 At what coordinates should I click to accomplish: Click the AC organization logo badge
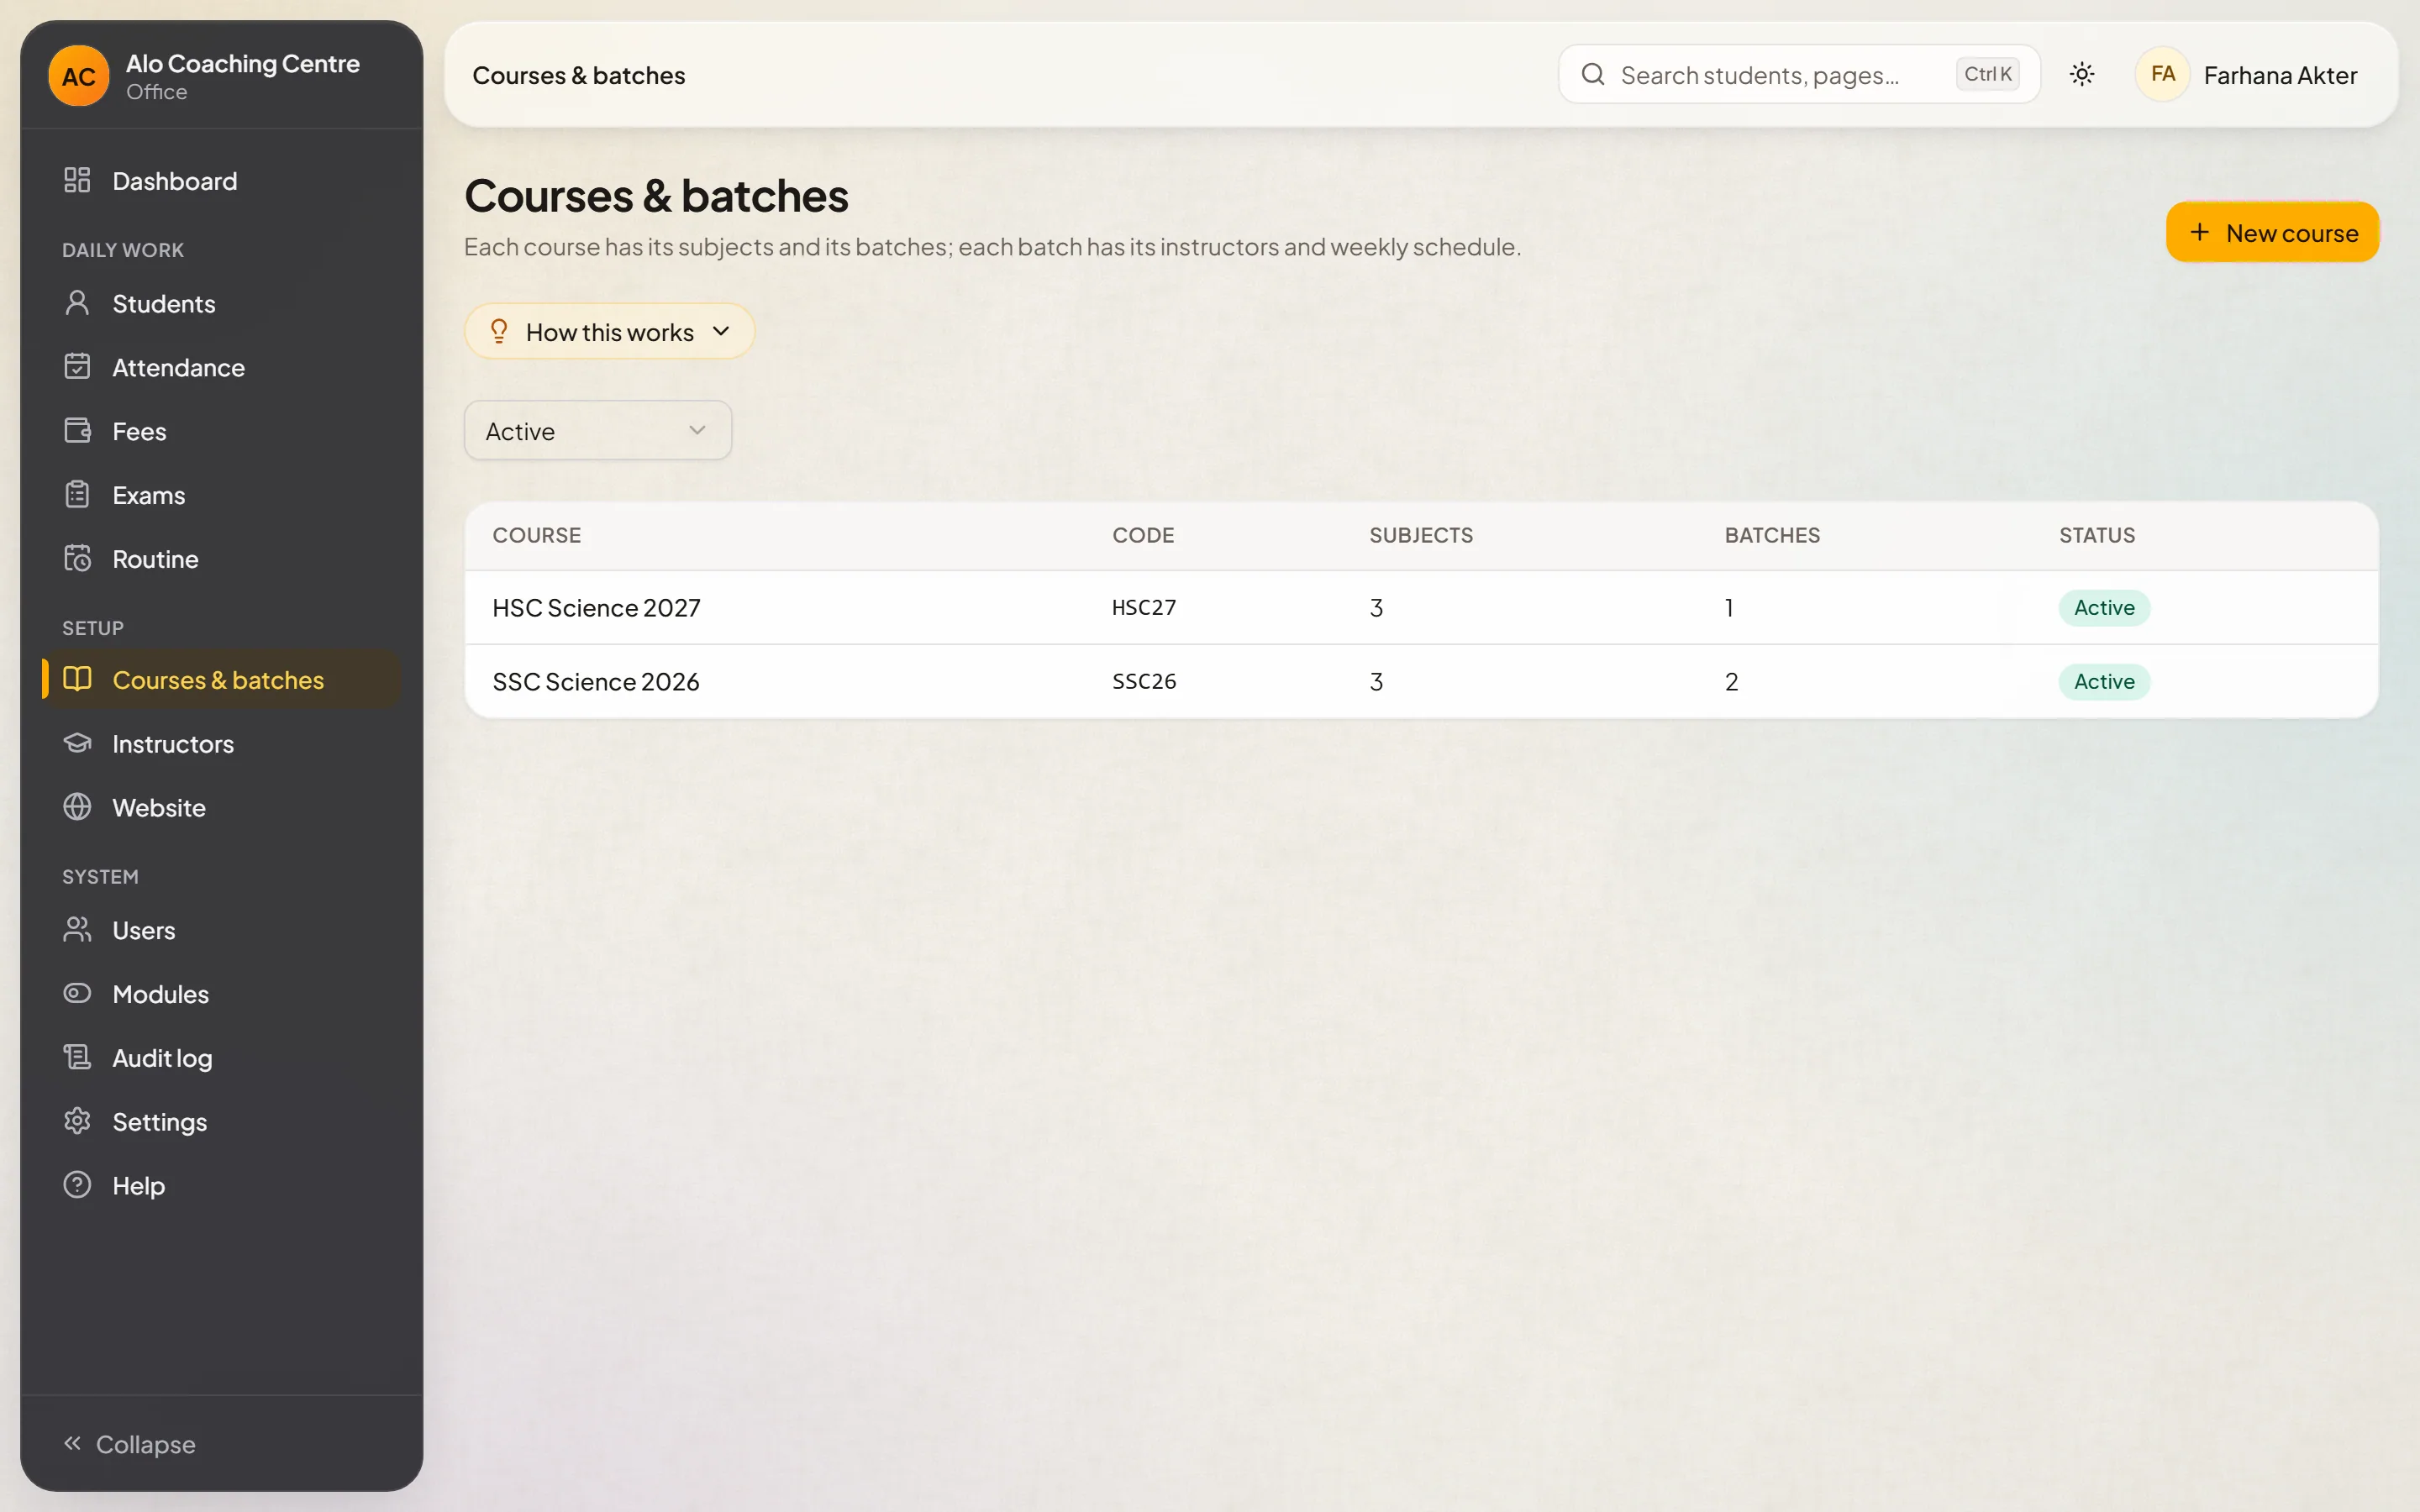(x=79, y=76)
